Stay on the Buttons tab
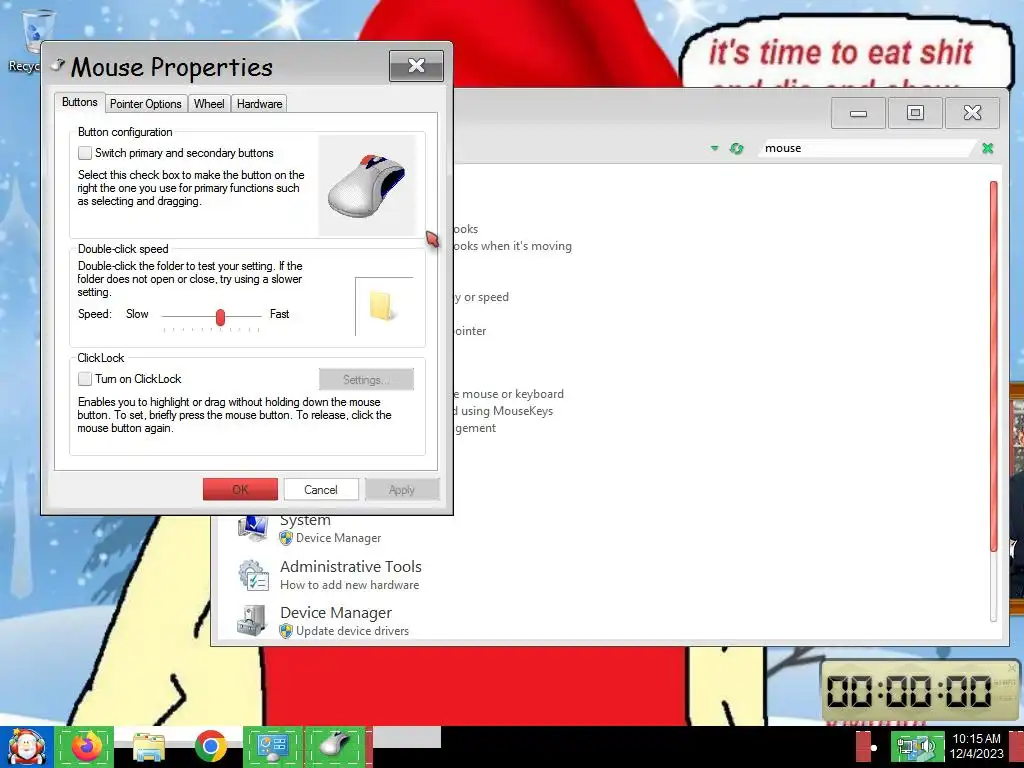This screenshot has height=768, width=1024. coord(80,102)
